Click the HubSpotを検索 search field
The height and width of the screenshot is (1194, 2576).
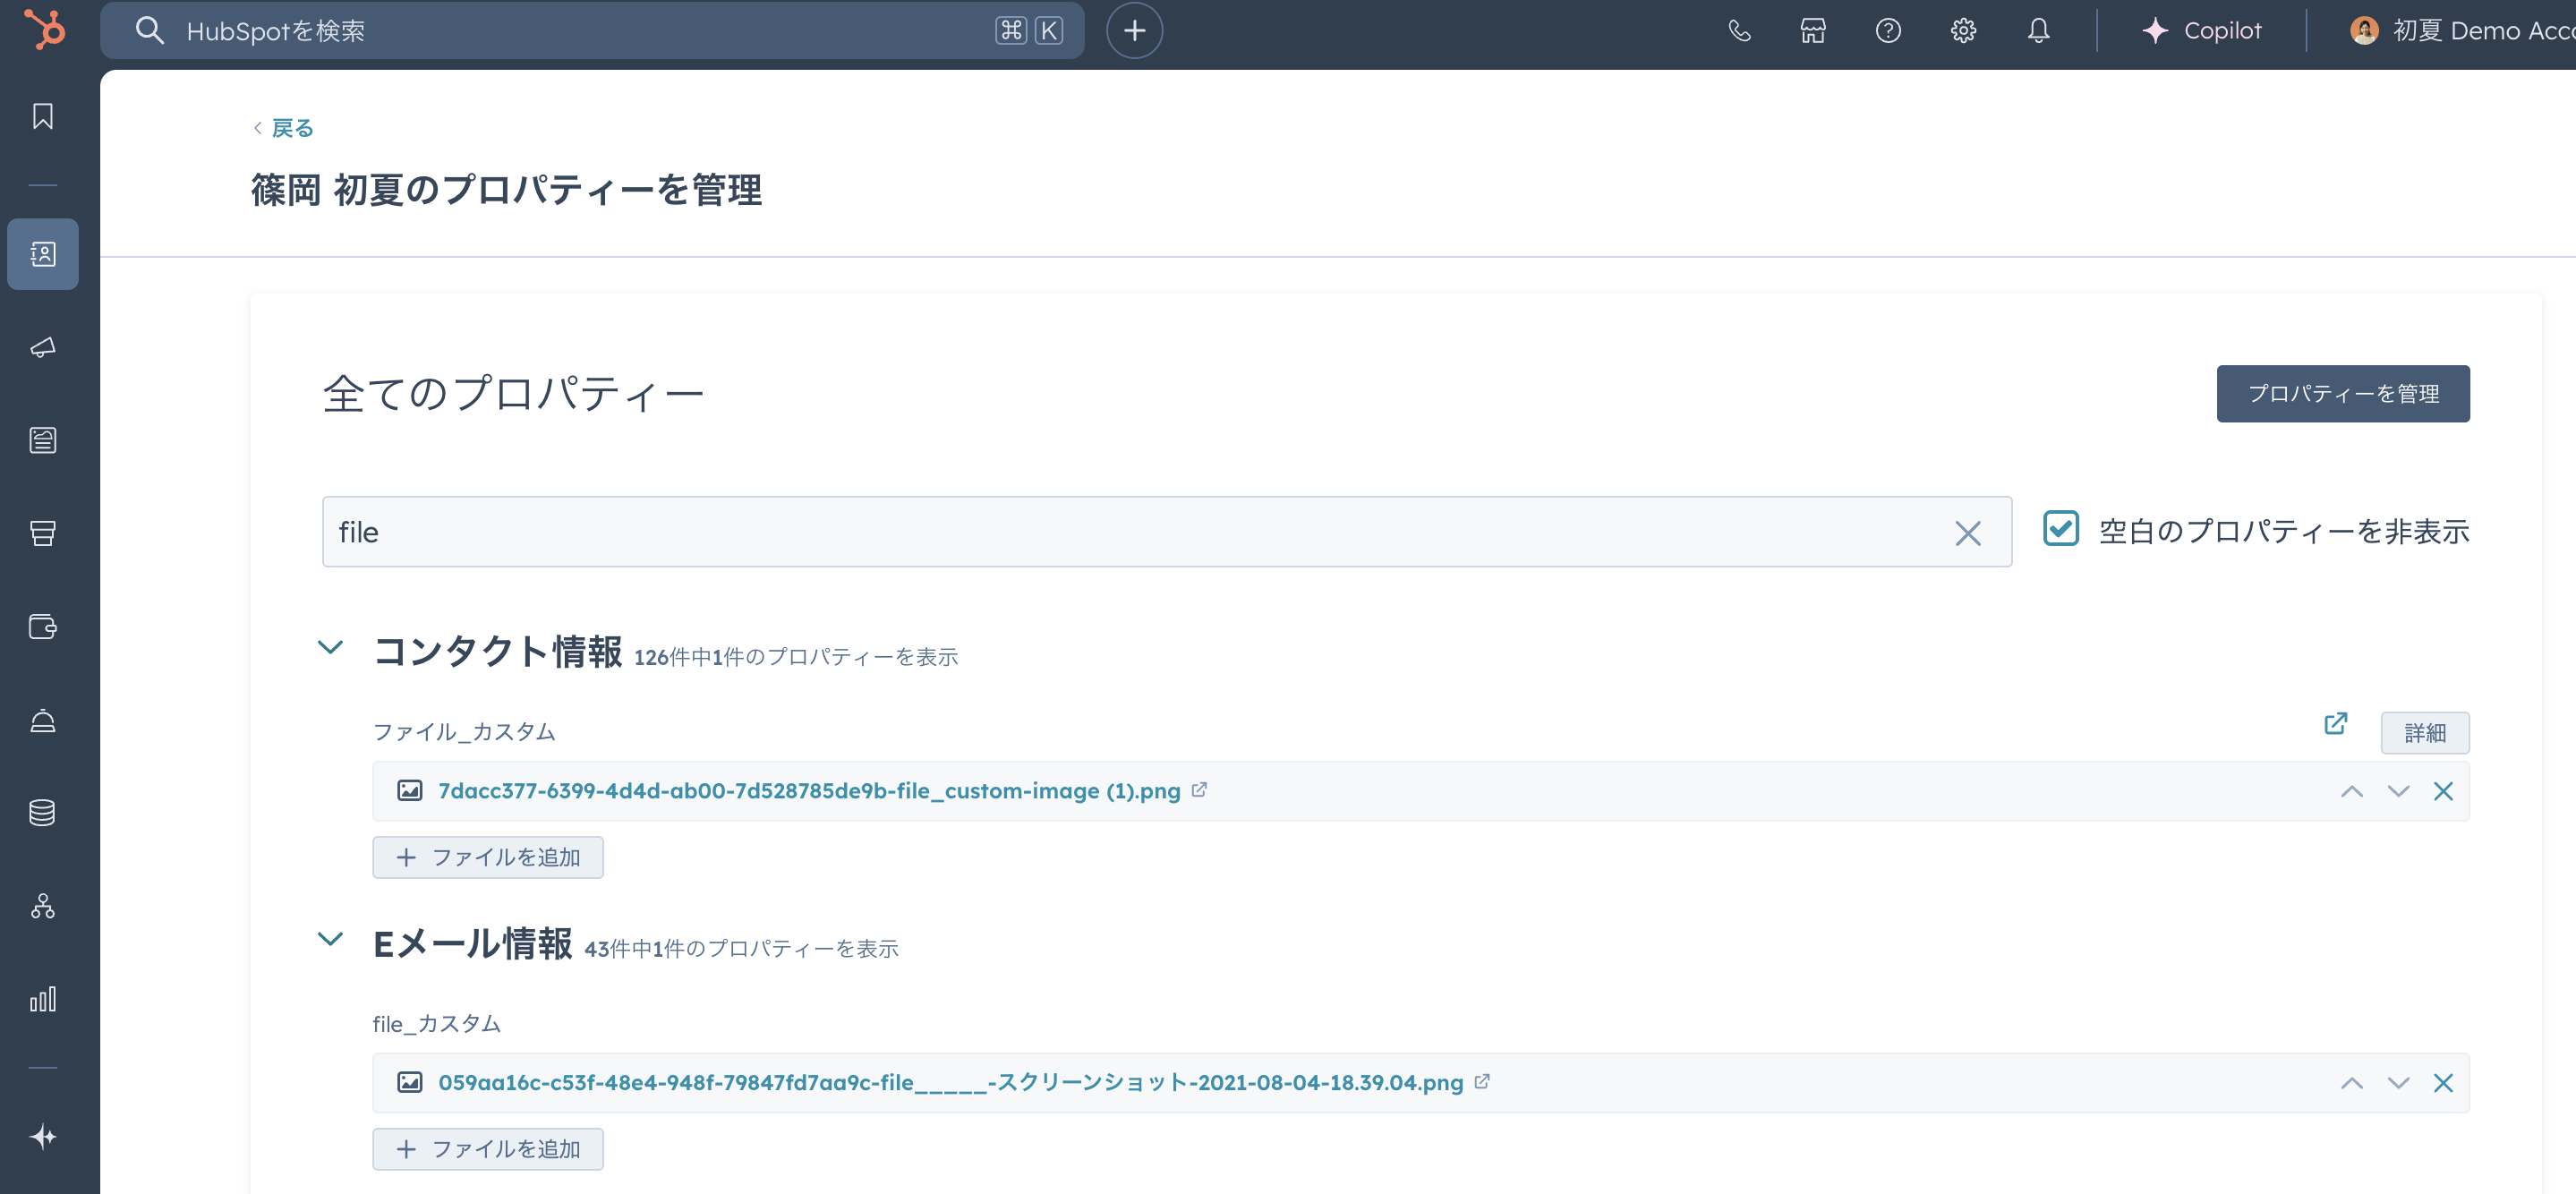click(592, 30)
